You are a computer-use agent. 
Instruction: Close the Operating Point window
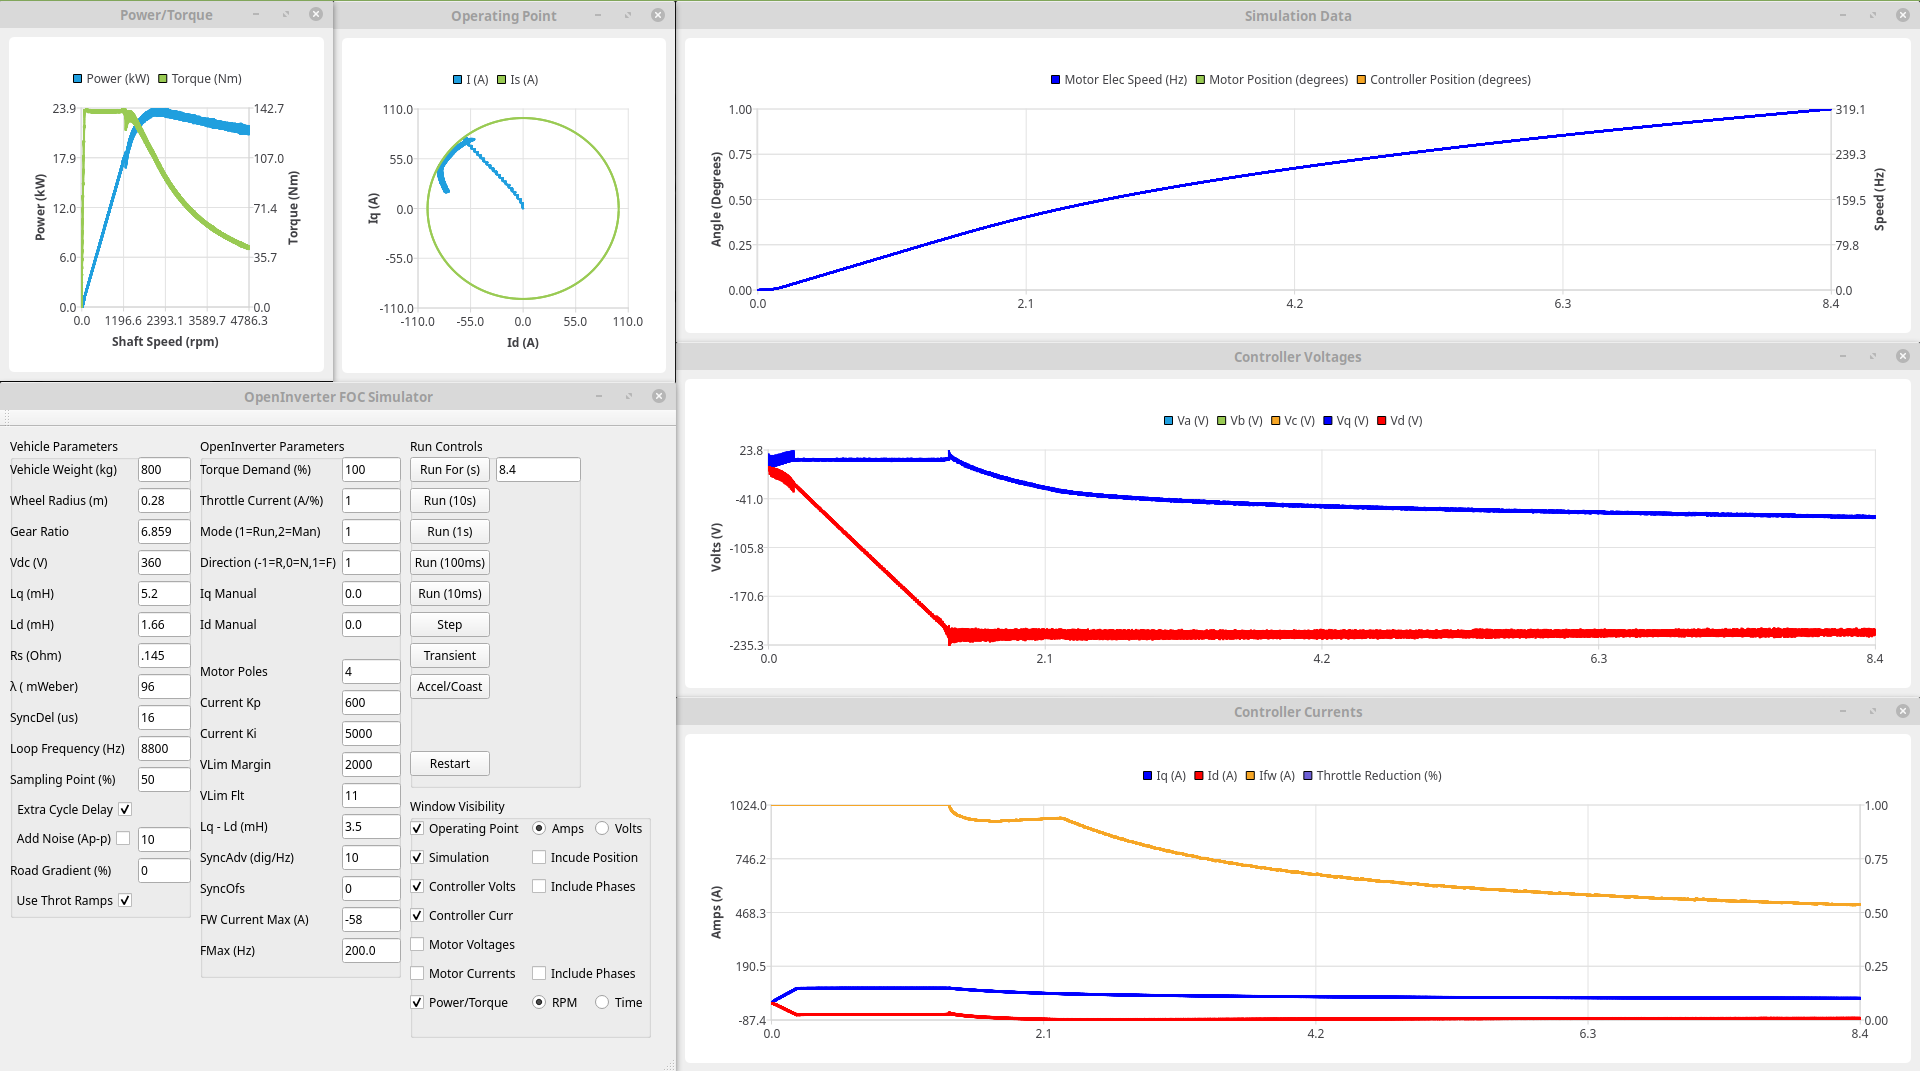(x=657, y=15)
